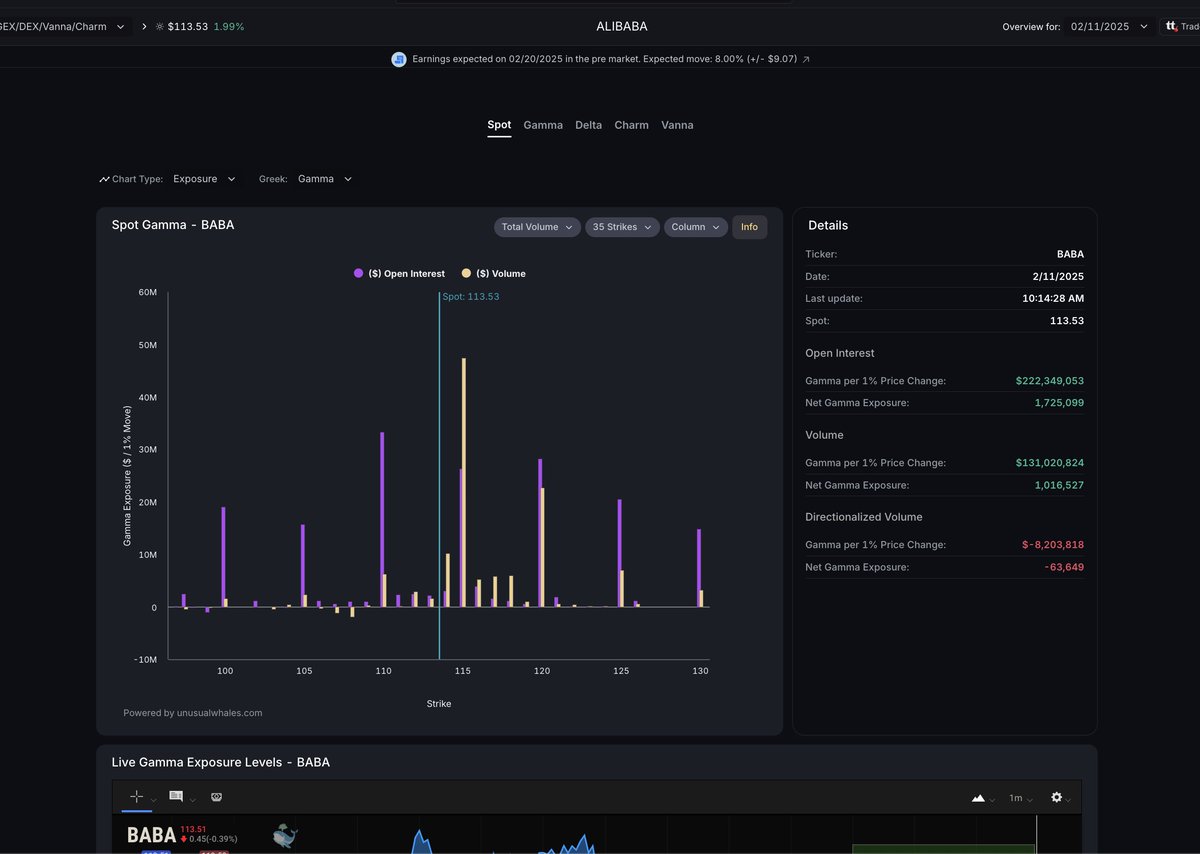Click the directionalized net gamma -63,649
This screenshot has height=854, width=1200.
1063,567
